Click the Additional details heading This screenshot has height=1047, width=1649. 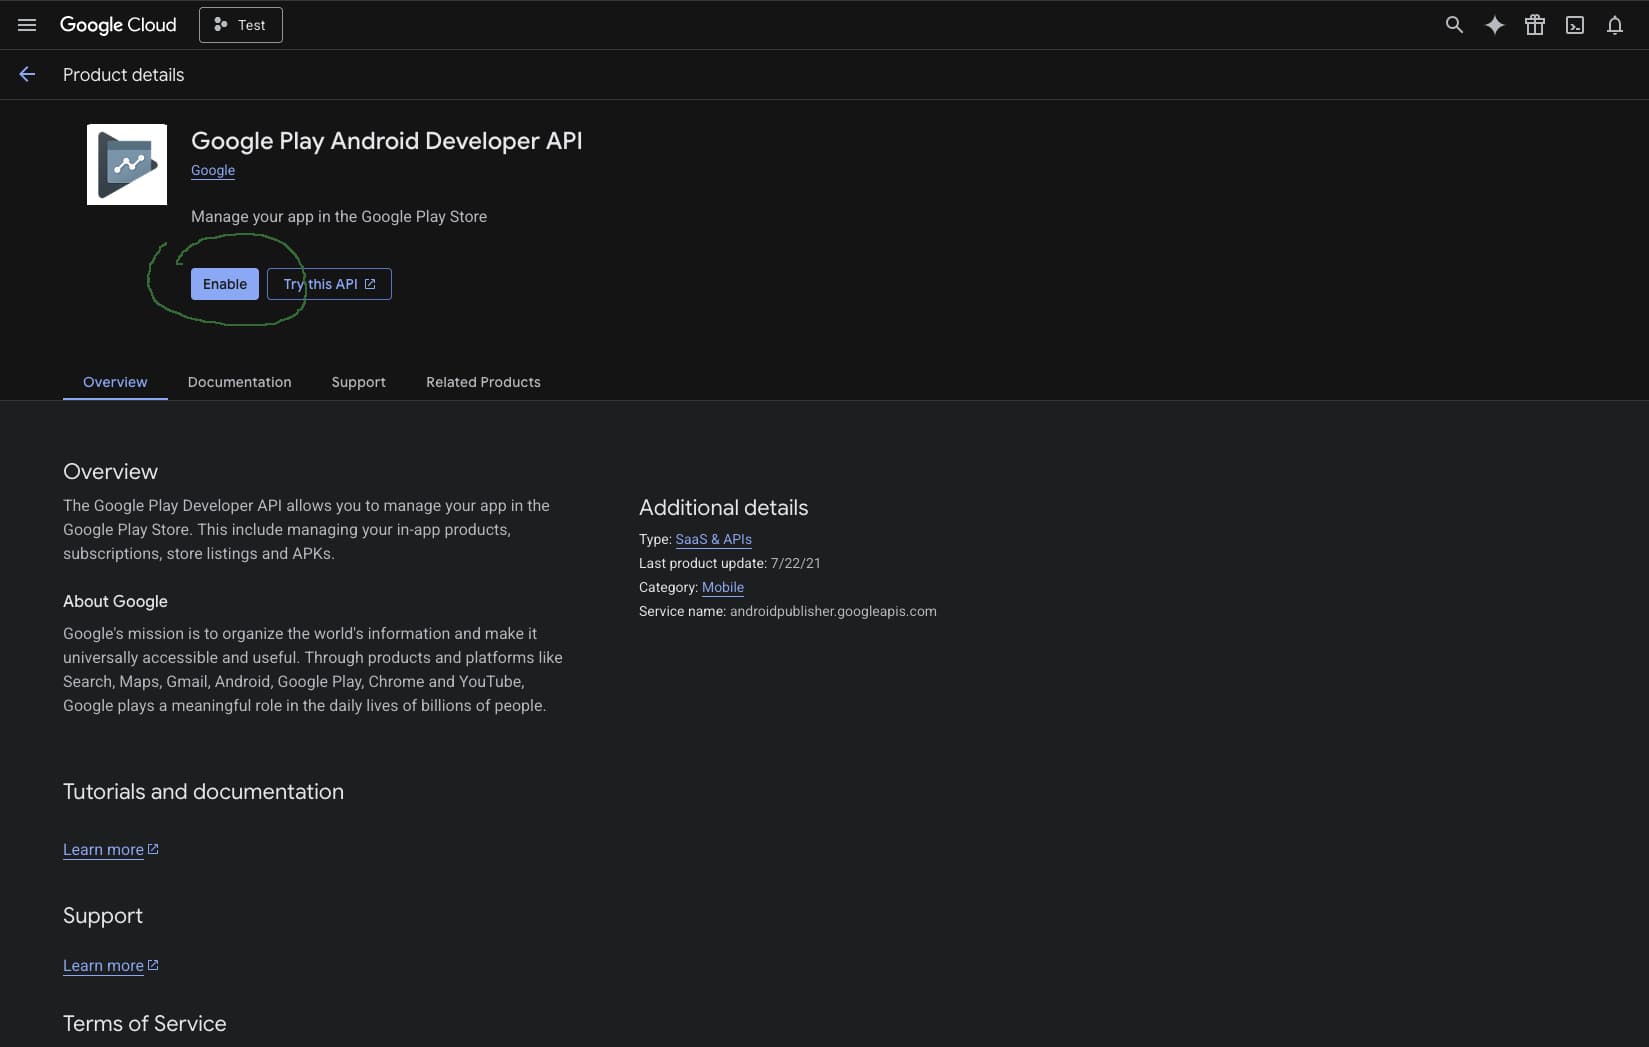(724, 507)
